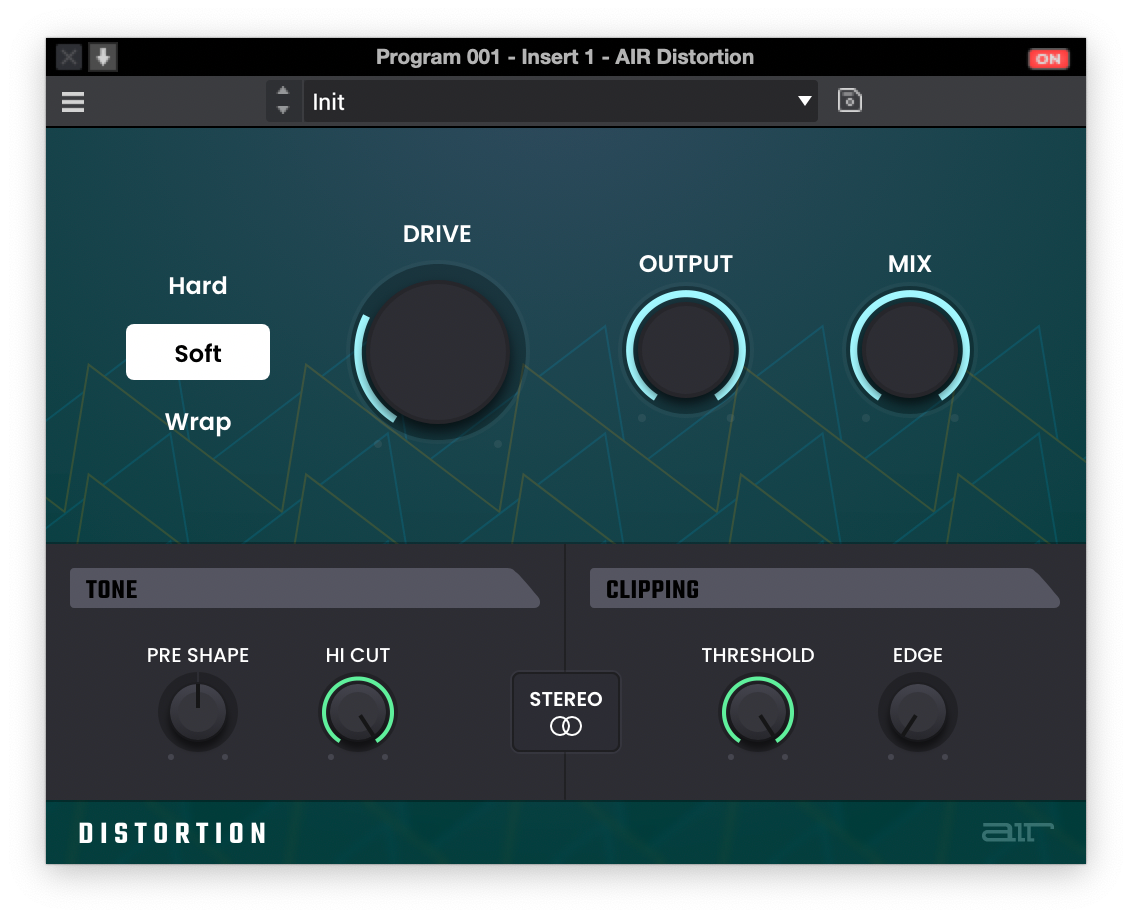Open the hamburger menu icon
The width and height of the screenshot is (1132, 918).
pos(73,102)
